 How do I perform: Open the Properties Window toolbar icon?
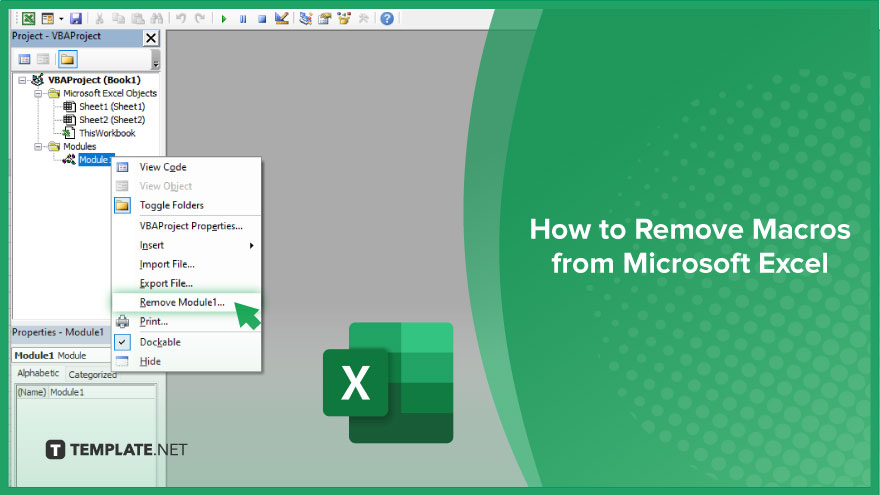coord(324,19)
